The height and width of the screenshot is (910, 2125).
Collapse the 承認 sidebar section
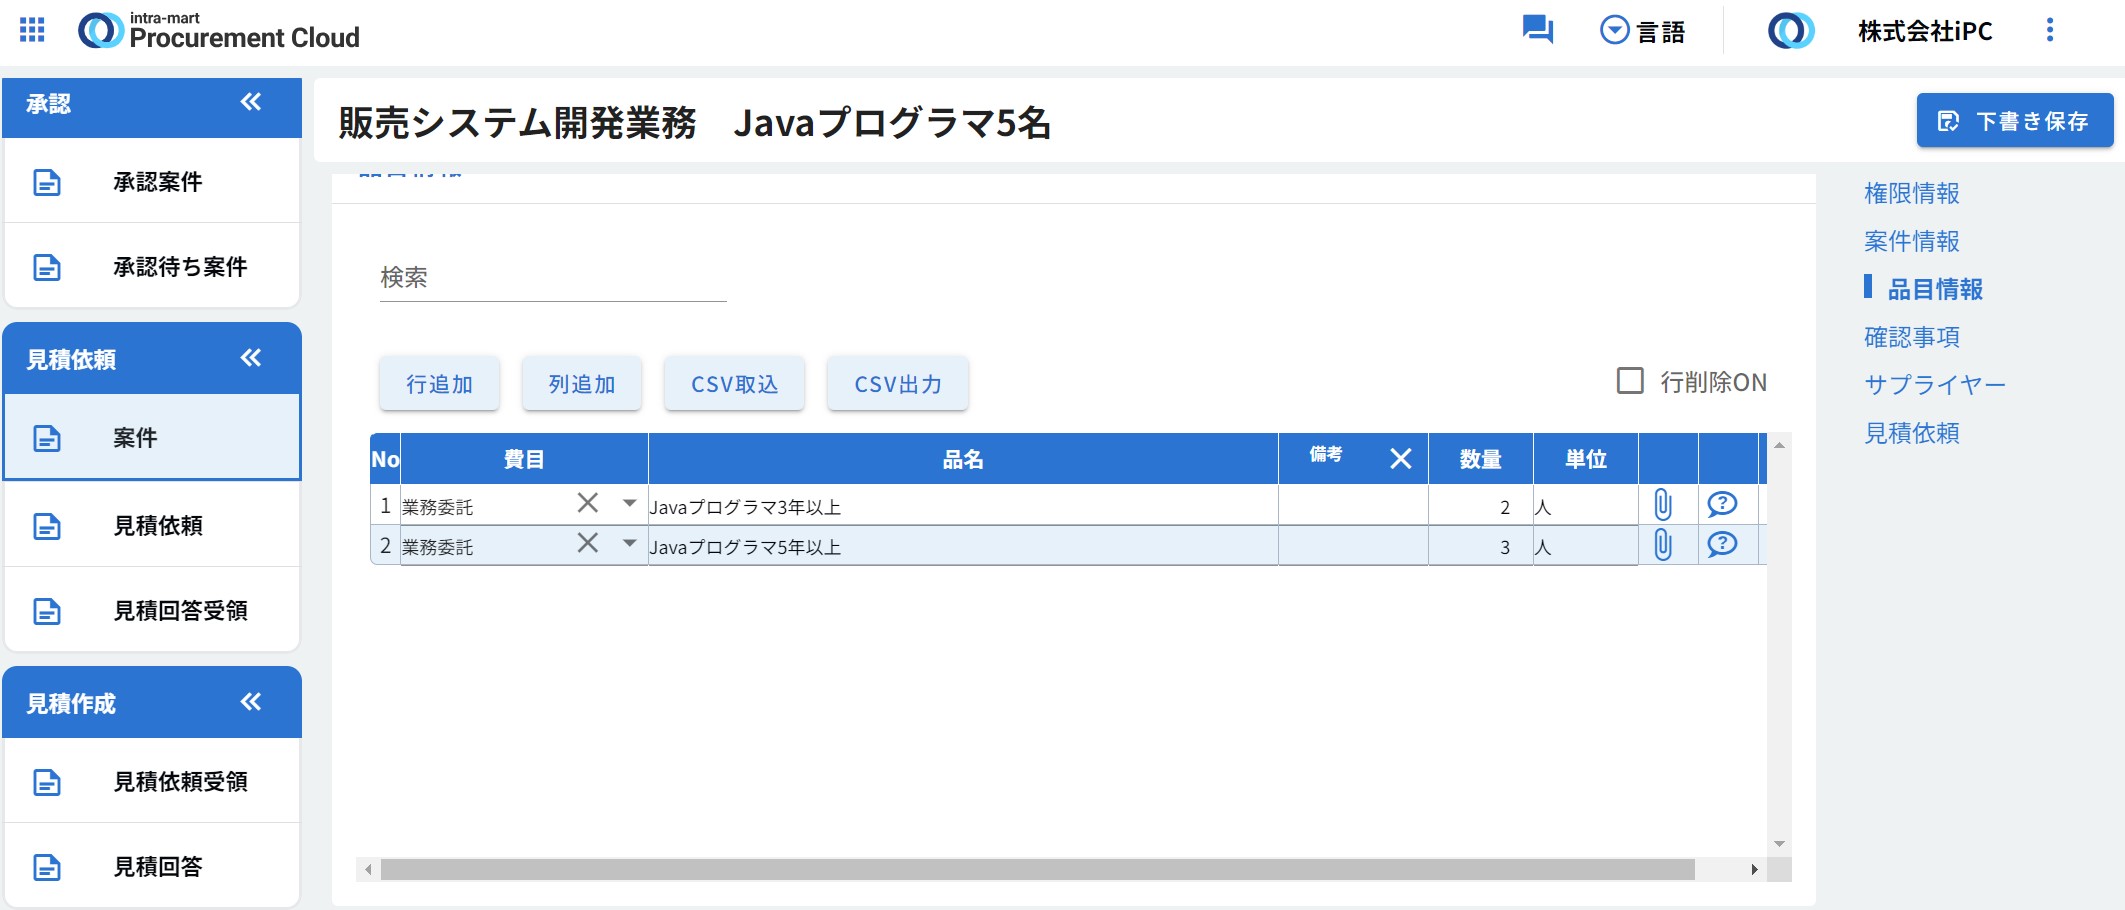pos(251,102)
